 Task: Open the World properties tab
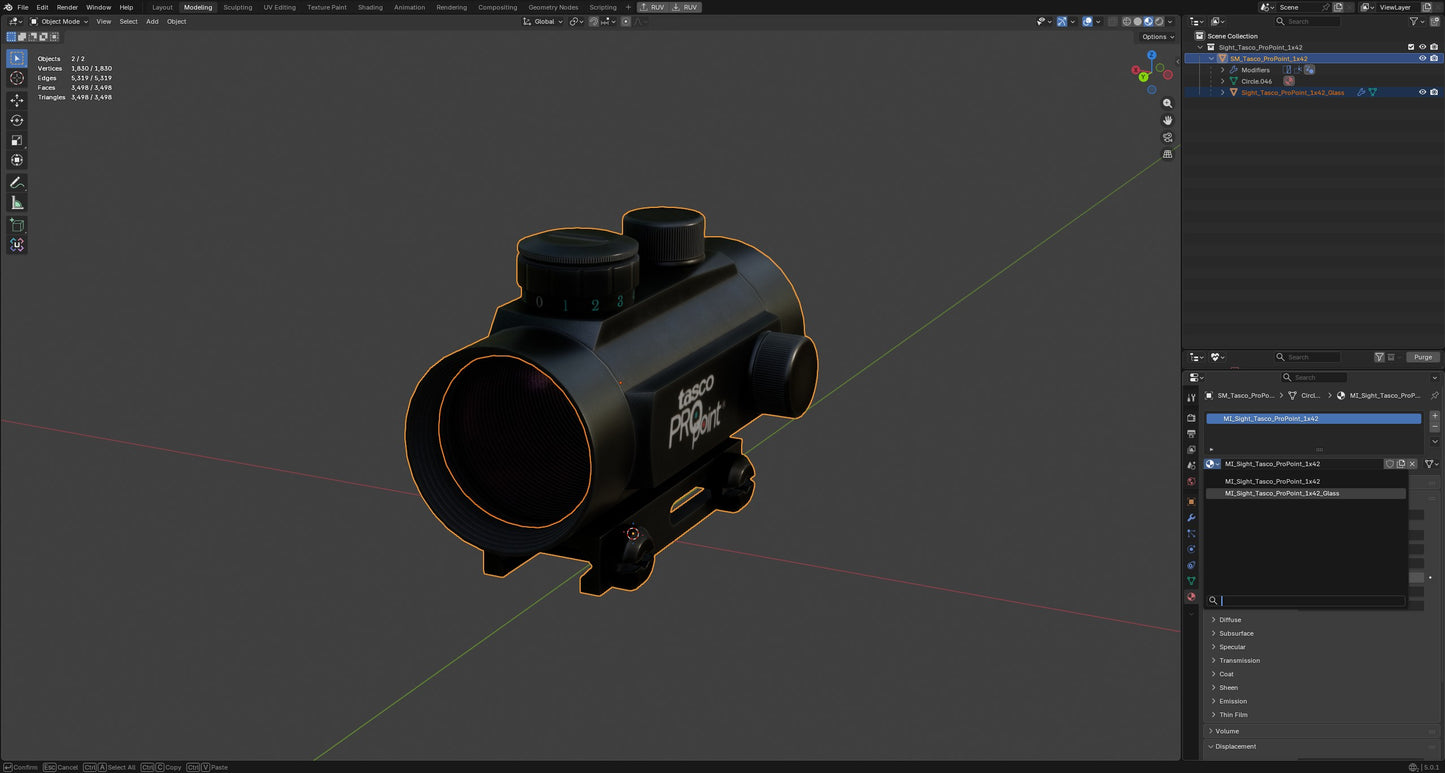click(x=1191, y=482)
